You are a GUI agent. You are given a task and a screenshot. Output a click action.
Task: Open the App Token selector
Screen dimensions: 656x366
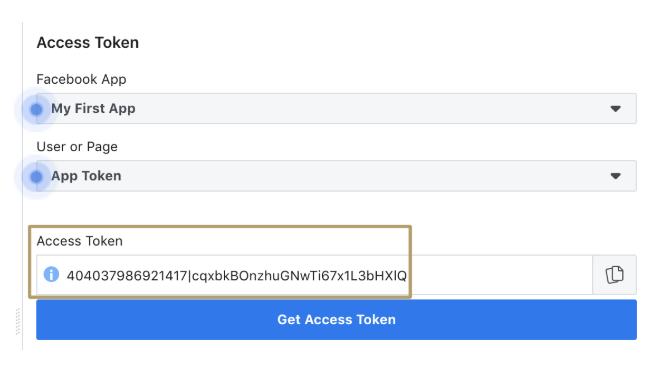click(336, 176)
